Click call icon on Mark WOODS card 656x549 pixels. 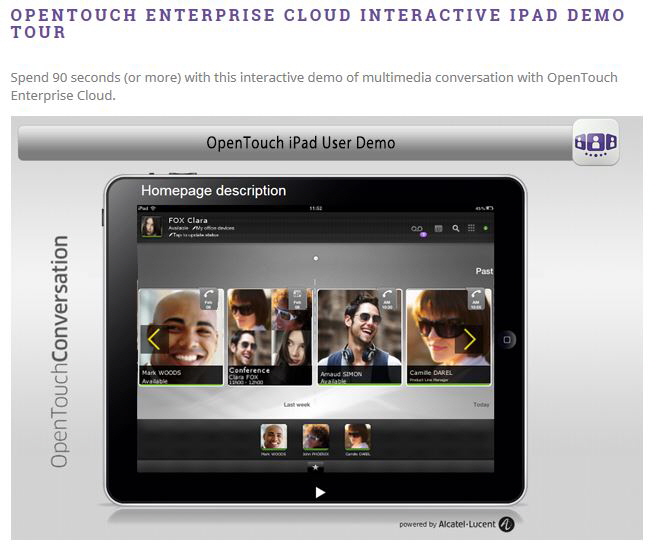[209, 299]
